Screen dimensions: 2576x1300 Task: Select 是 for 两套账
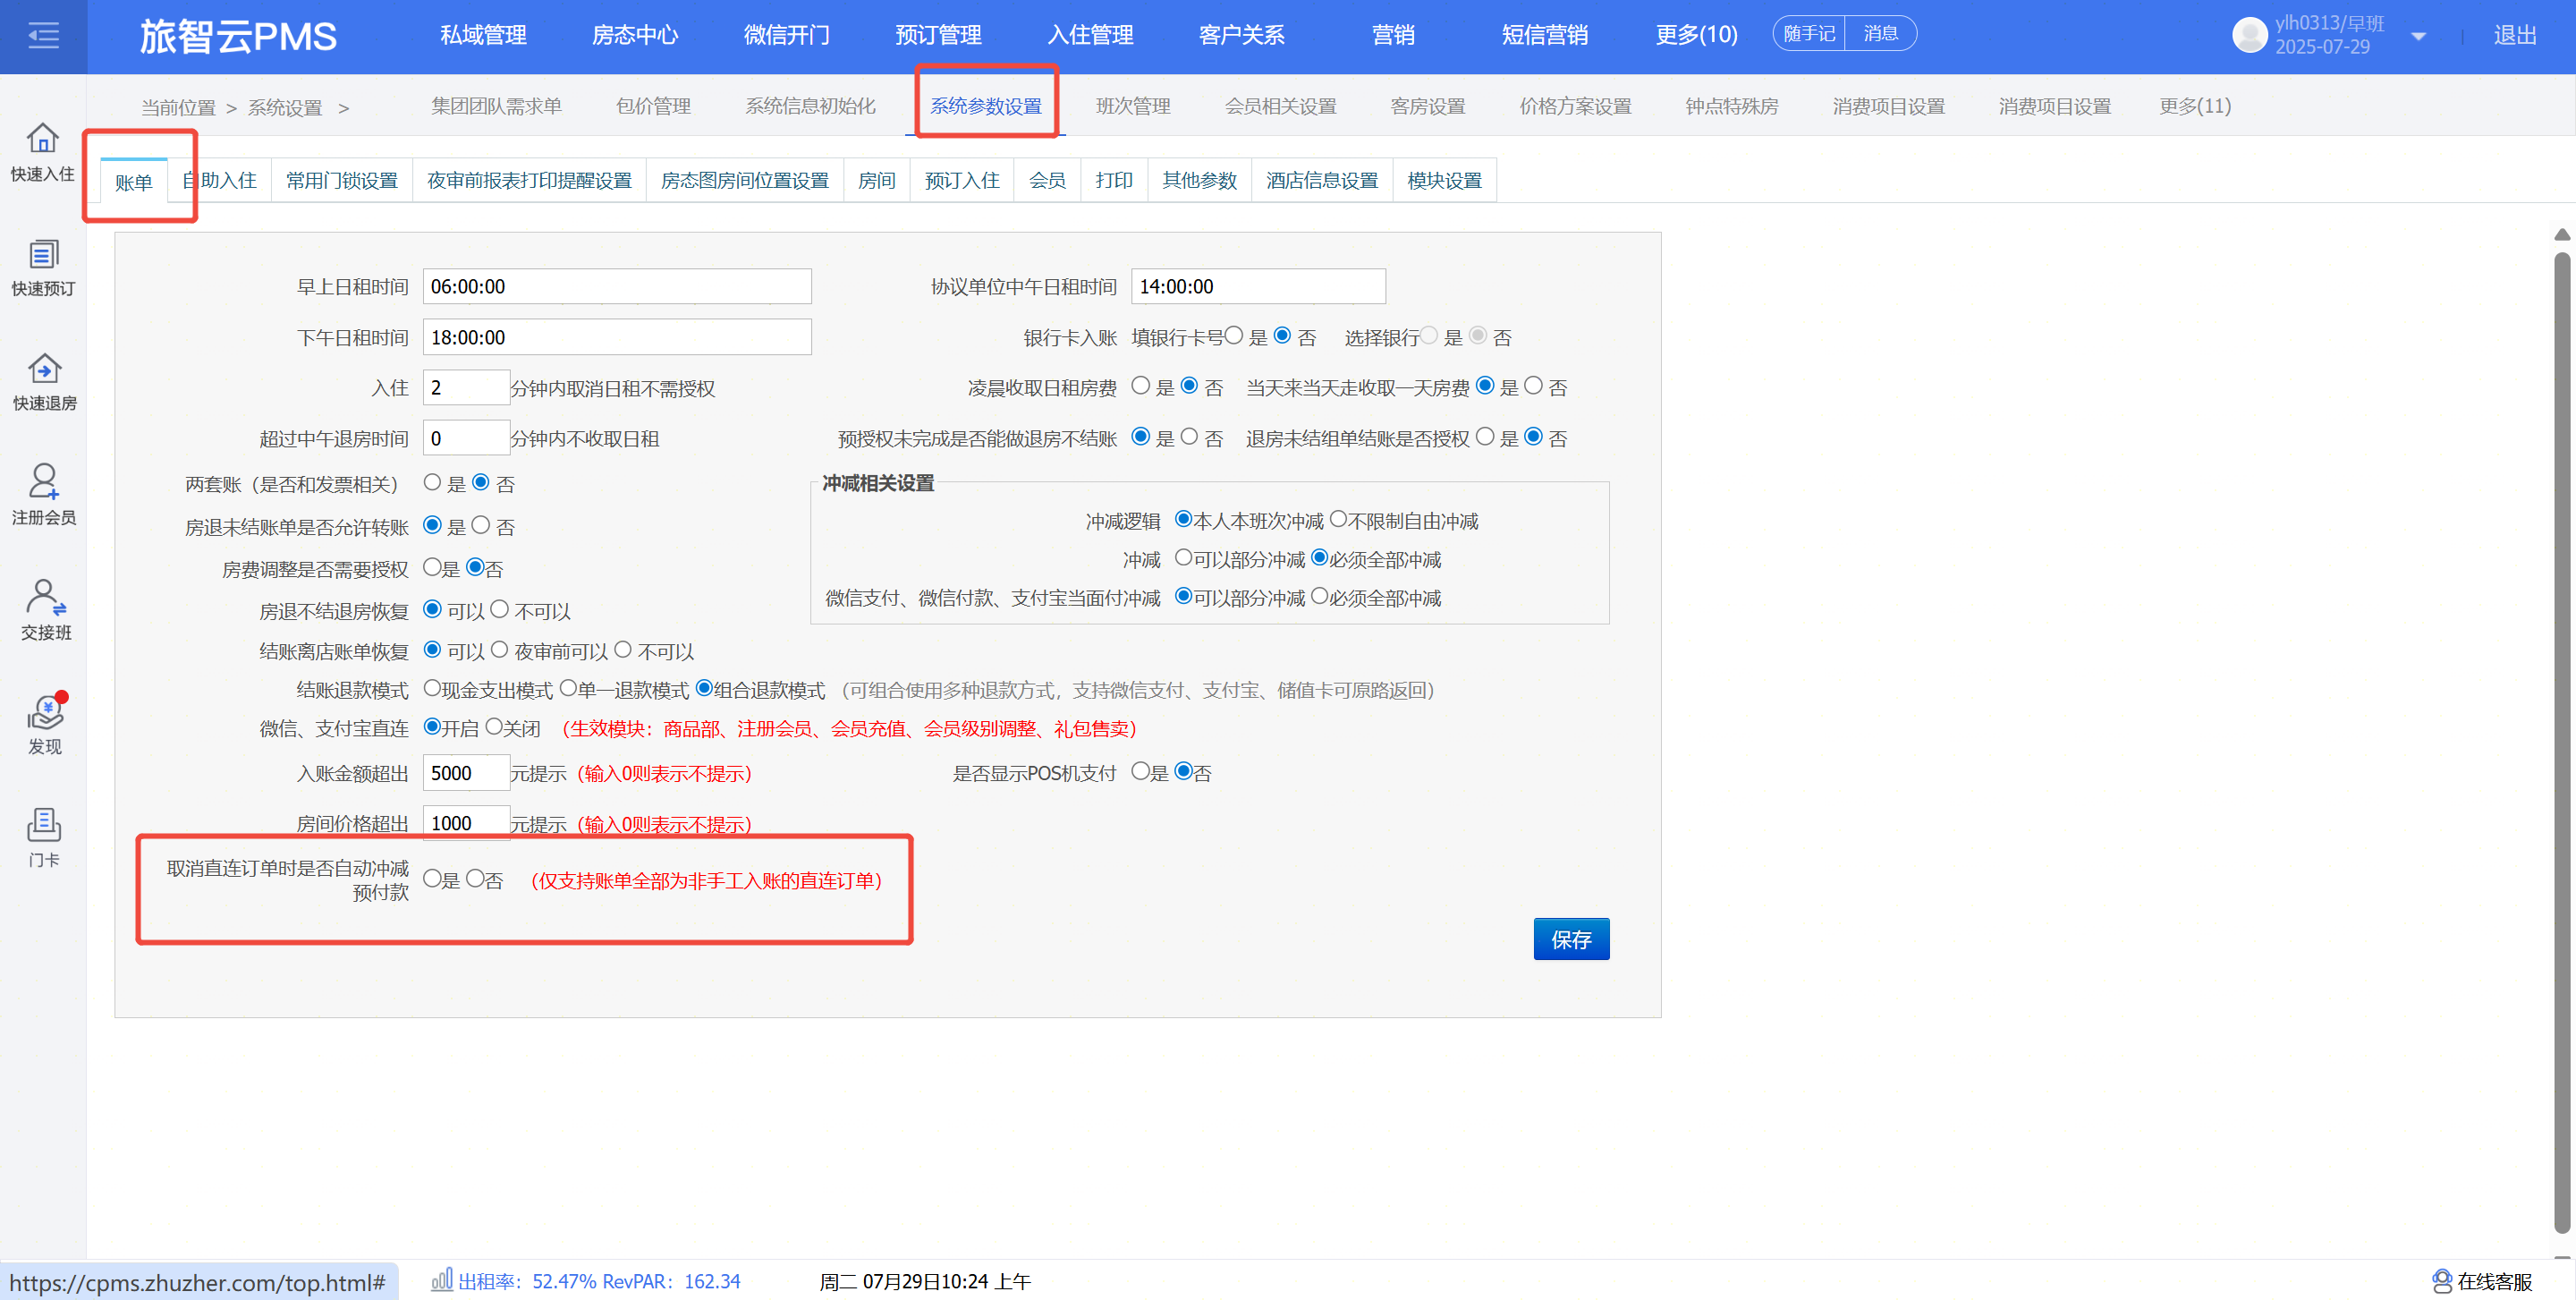tap(432, 483)
